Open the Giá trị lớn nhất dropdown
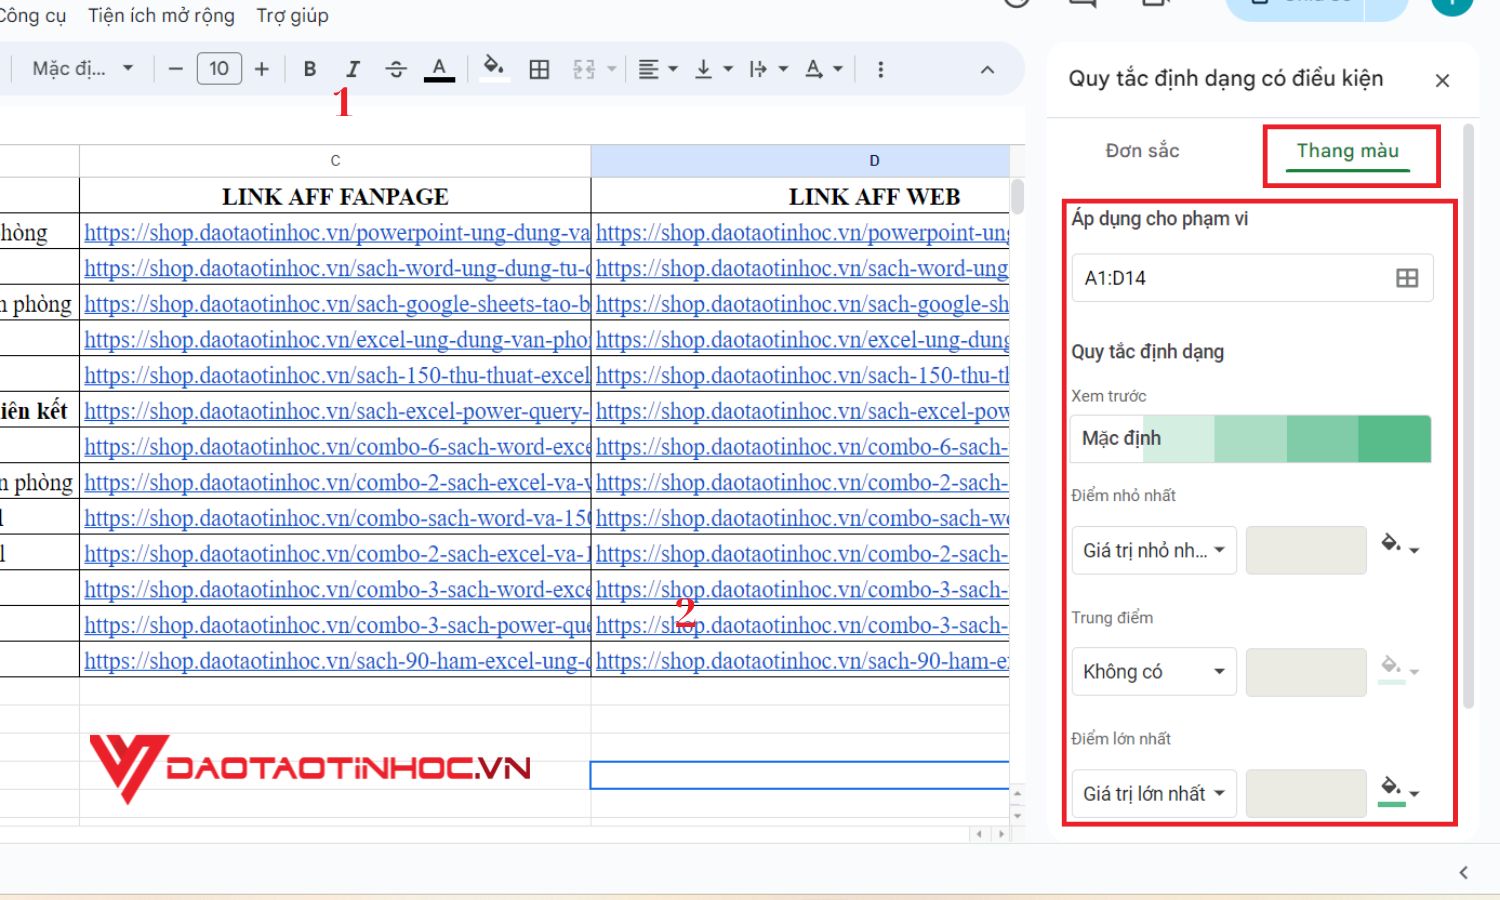1500x900 pixels. pos(1153,792)
